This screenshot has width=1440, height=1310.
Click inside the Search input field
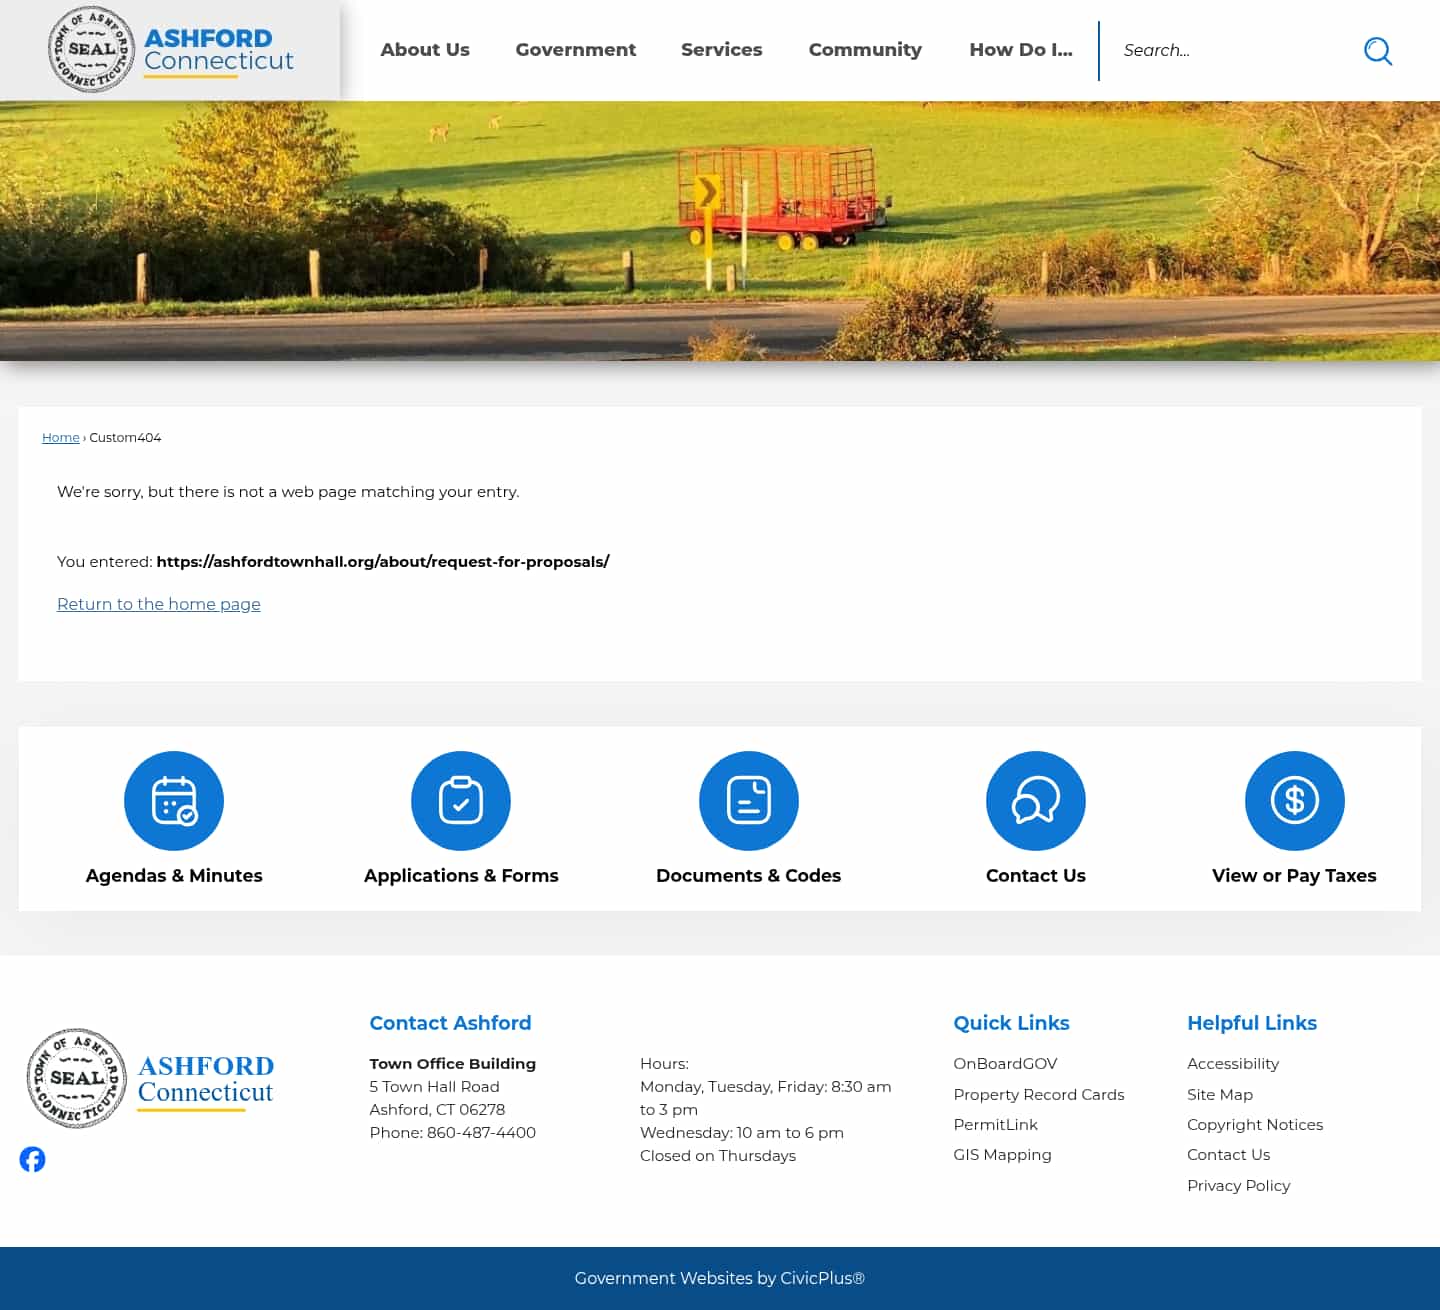tap(1230, 50)
